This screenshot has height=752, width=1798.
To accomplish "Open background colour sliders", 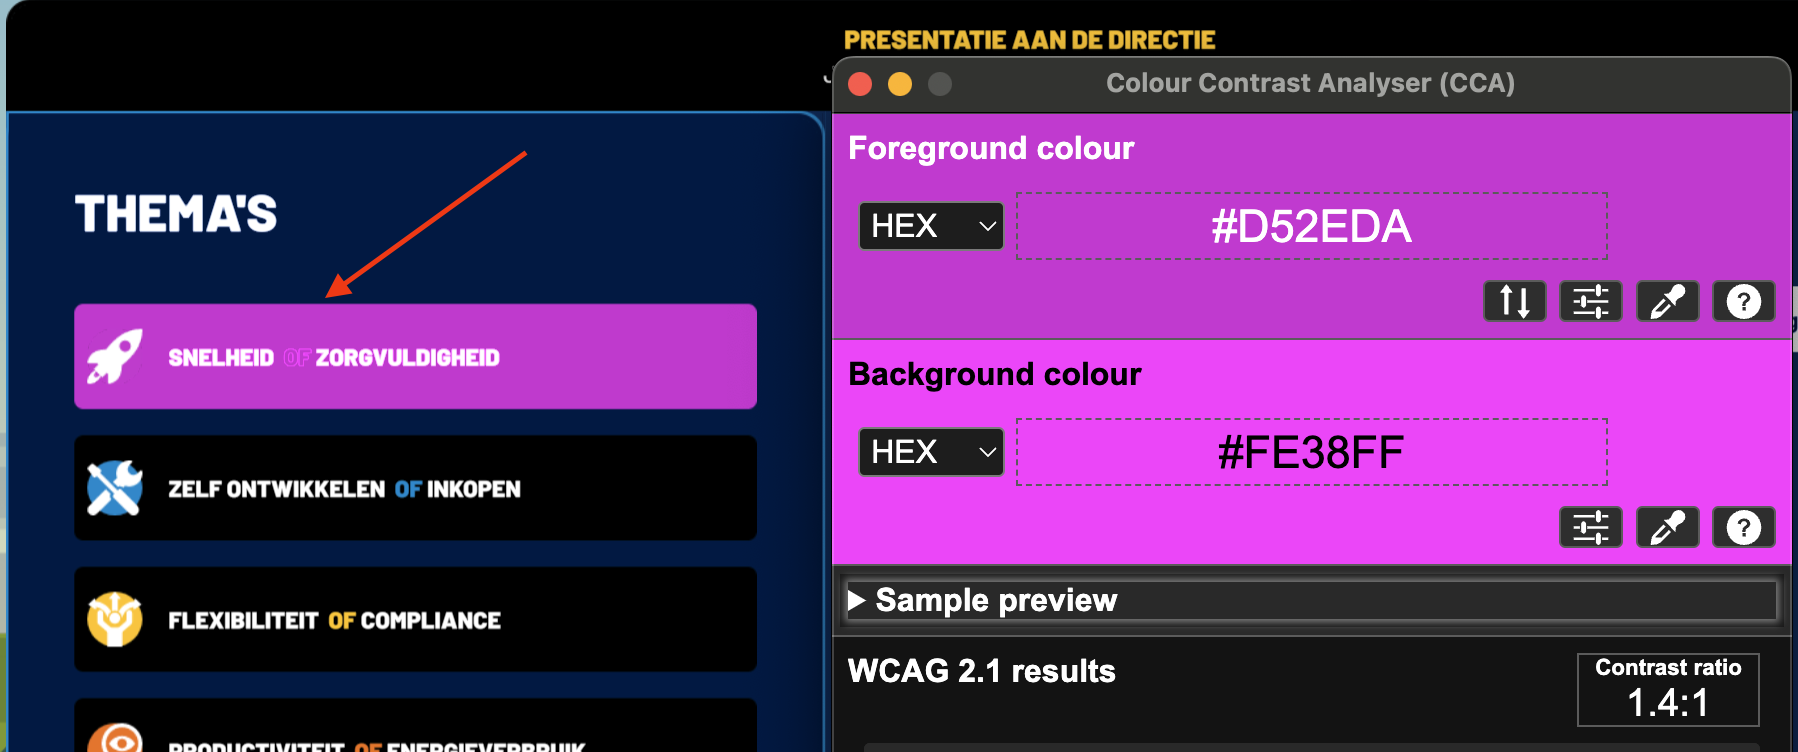I will click(1590, 527).
